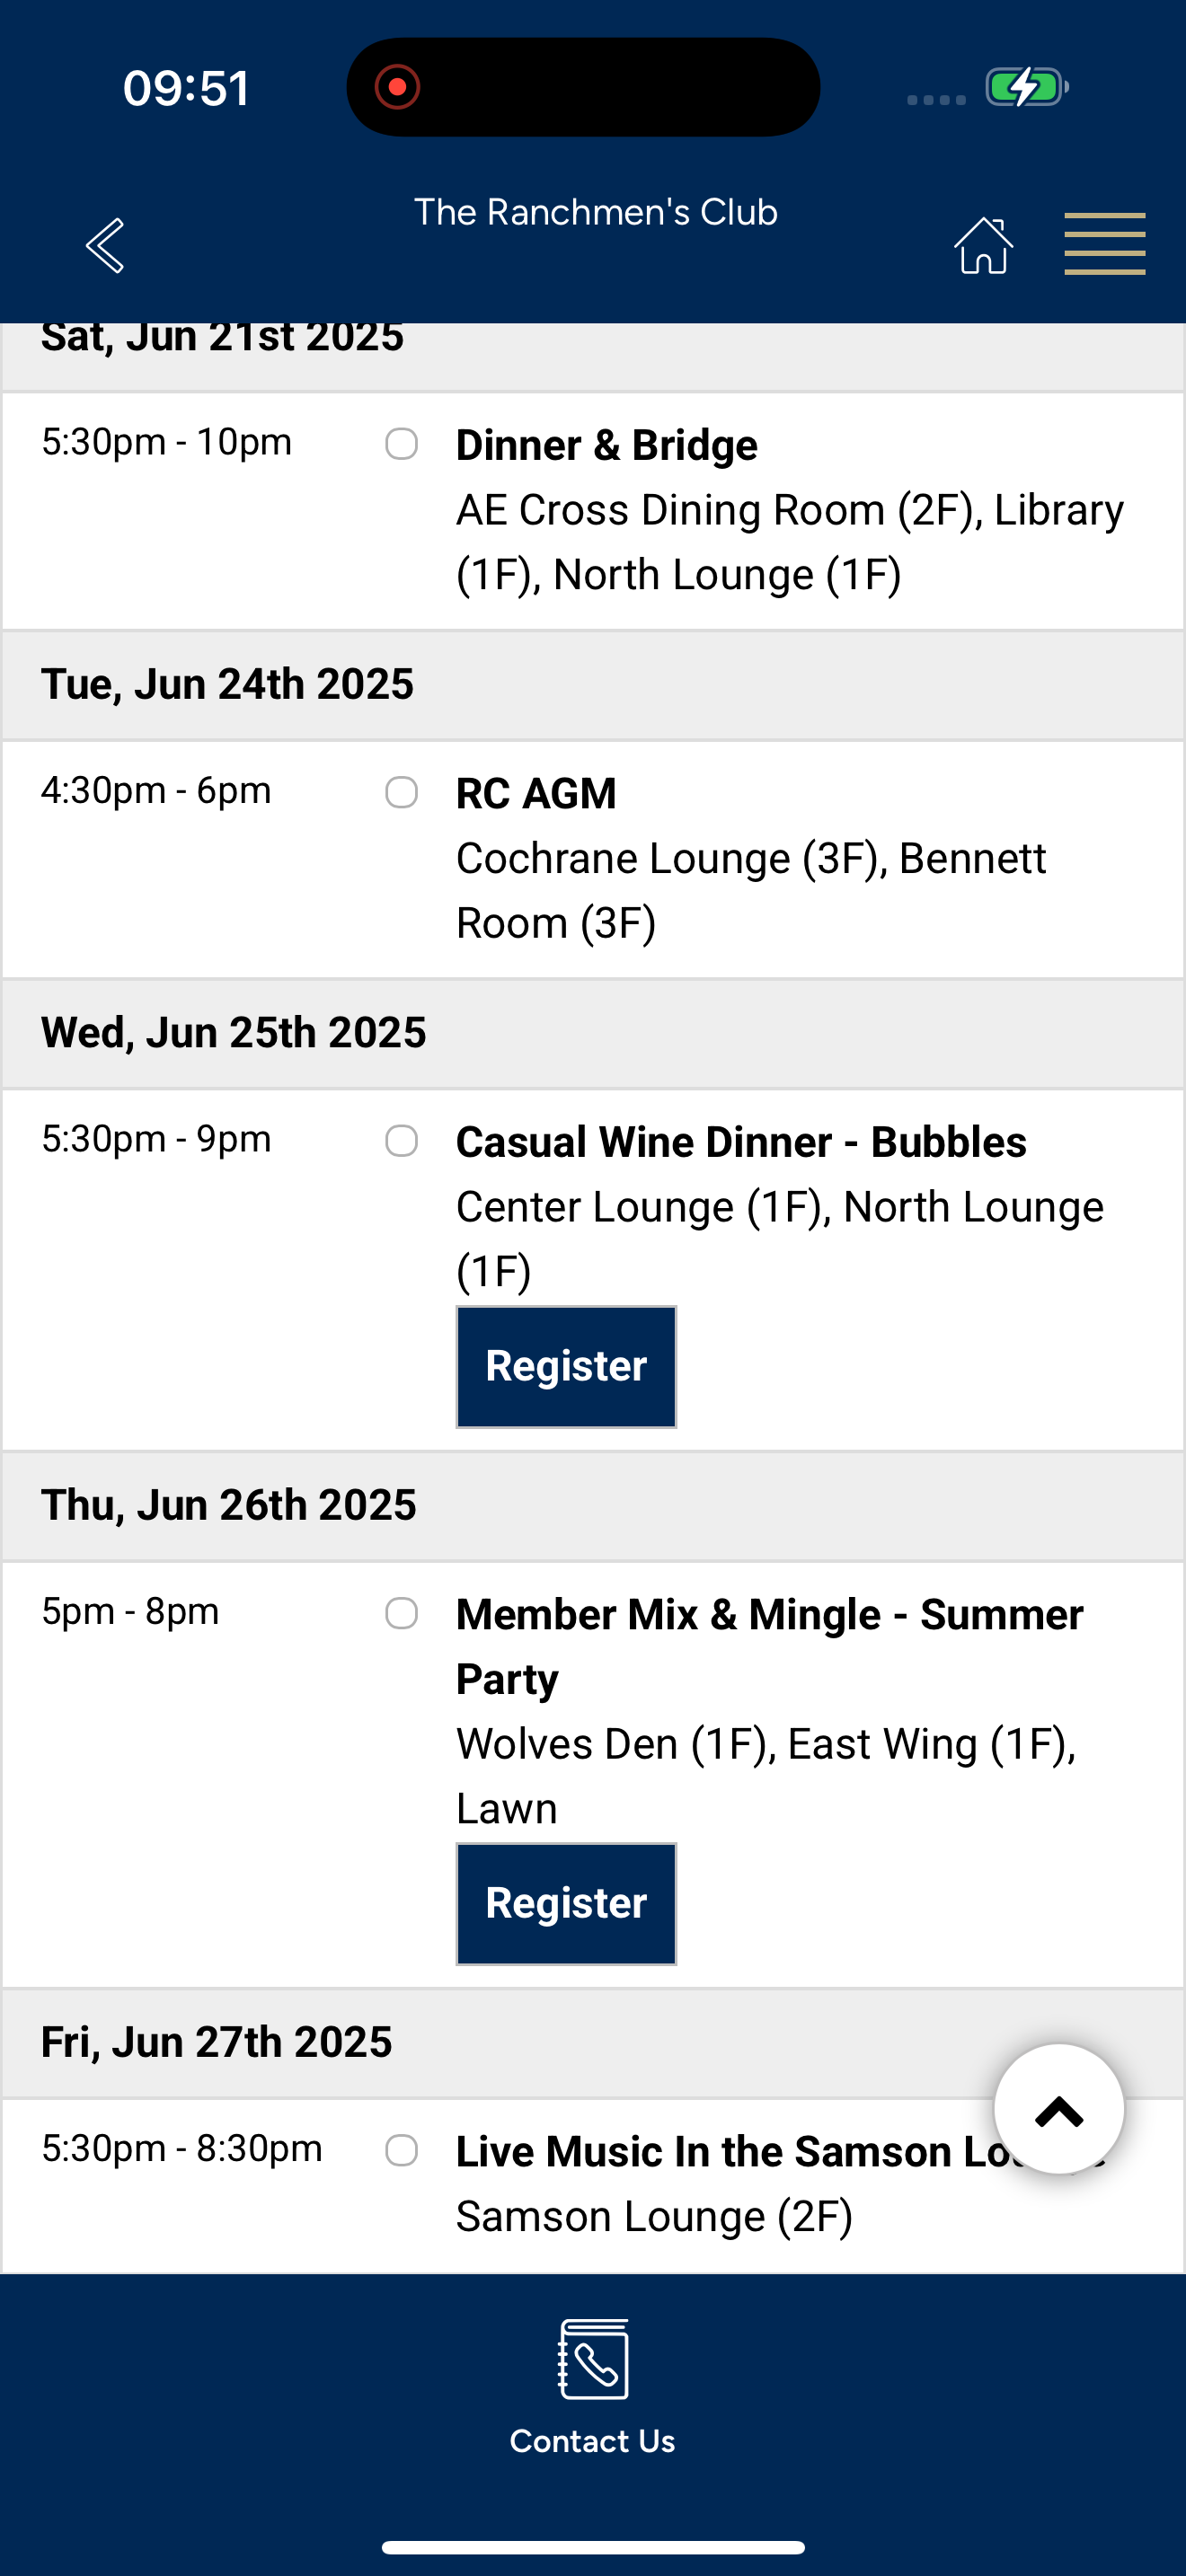
Task: Select the Casual Wine Dinner radio button
Action: click(402, 1141)
